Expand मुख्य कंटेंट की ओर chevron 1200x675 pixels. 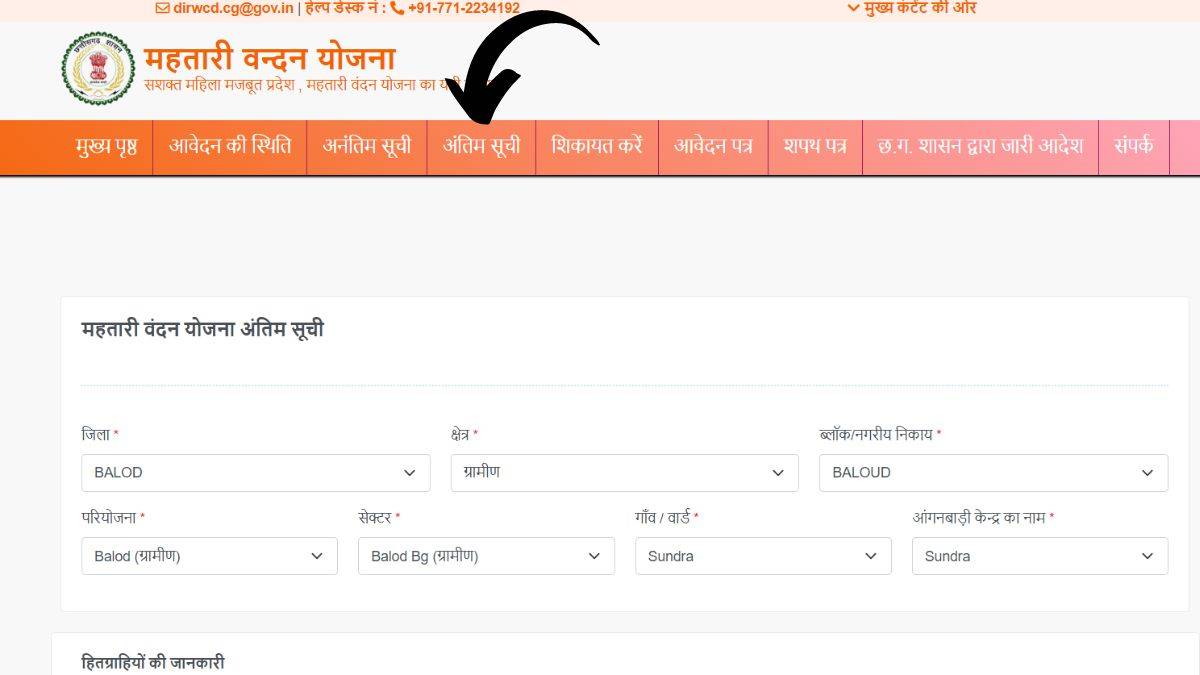pyautogui.click(x=853, y=9)
